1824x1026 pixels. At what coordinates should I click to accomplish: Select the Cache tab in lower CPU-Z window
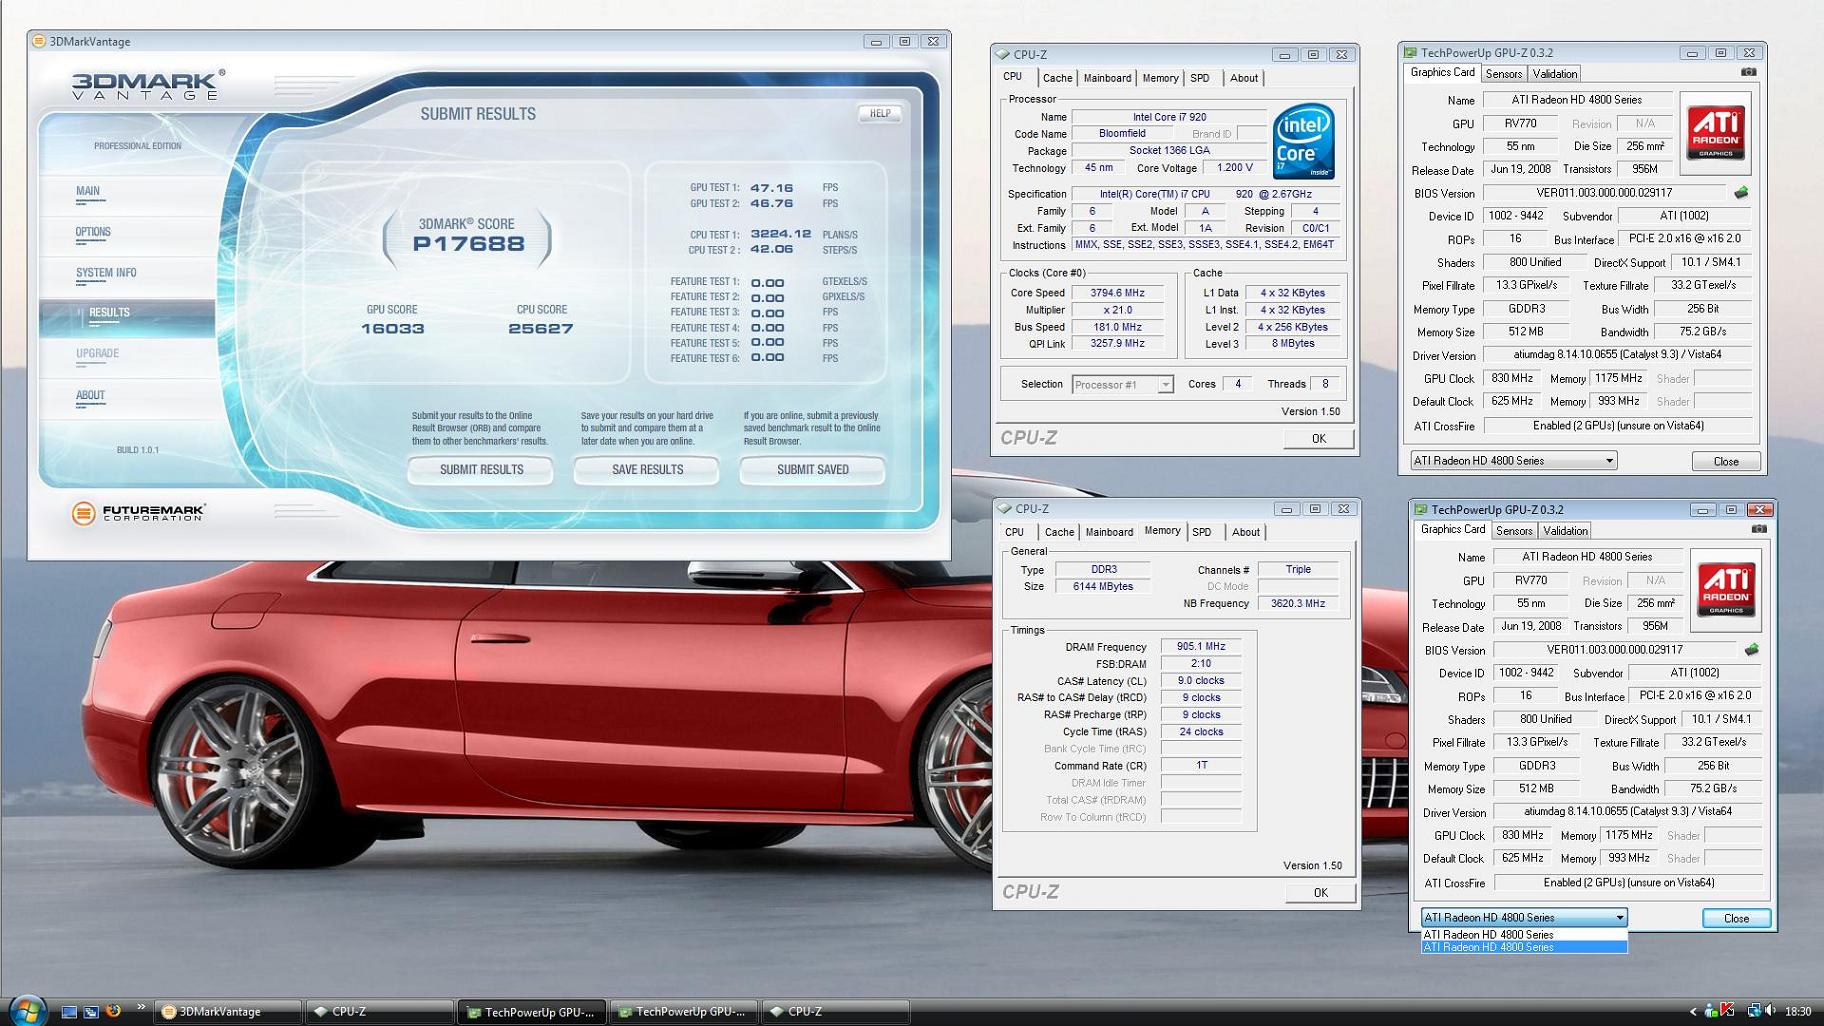[x=1059, y=532]
